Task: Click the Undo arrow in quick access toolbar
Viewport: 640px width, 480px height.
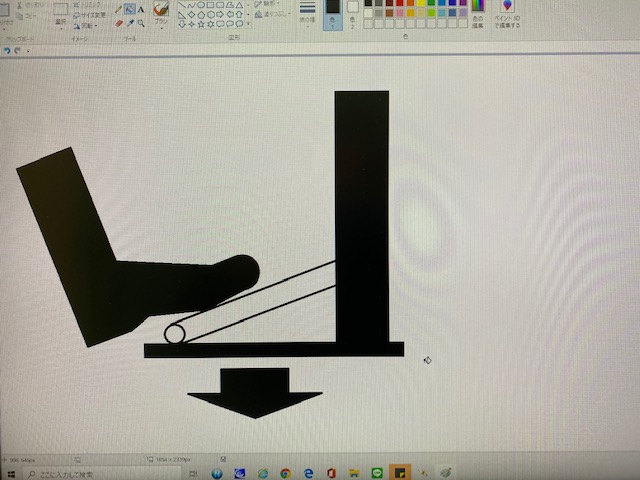Action: pos(8,49)
